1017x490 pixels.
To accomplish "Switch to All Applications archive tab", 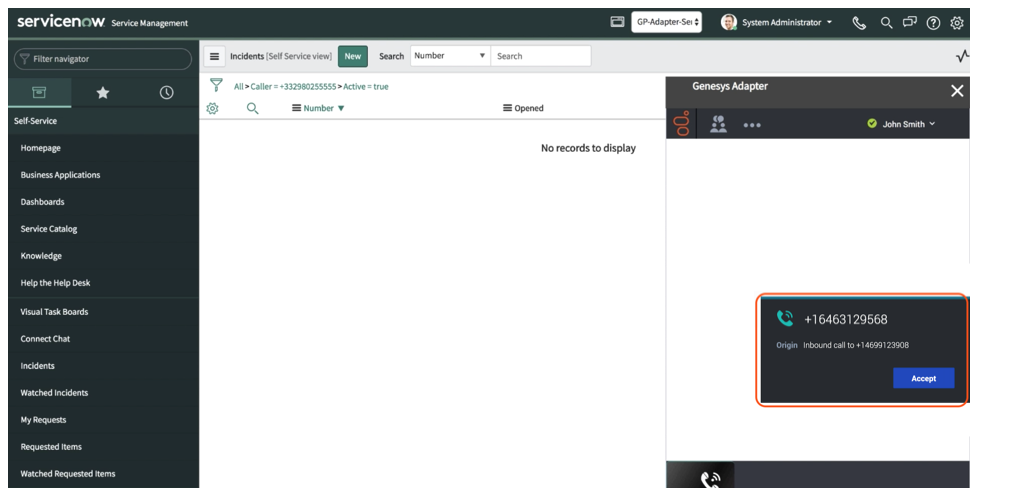I will (39, 92).
